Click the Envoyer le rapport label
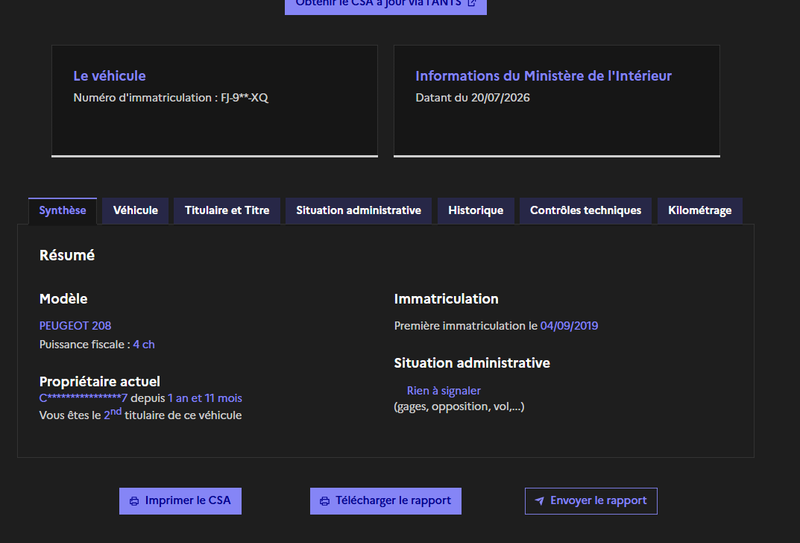The image size is (800, 543). [598, 501]
